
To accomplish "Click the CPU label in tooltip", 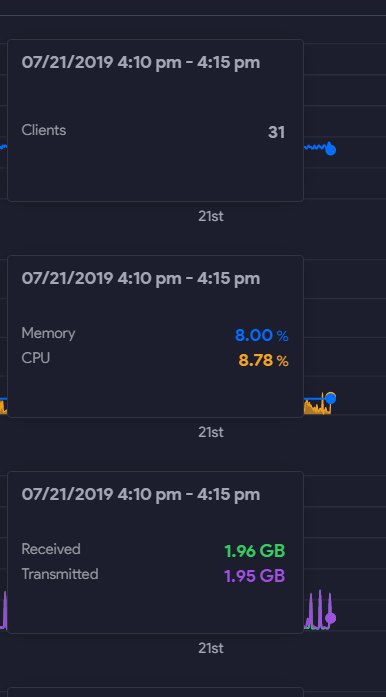I will 36,358.
